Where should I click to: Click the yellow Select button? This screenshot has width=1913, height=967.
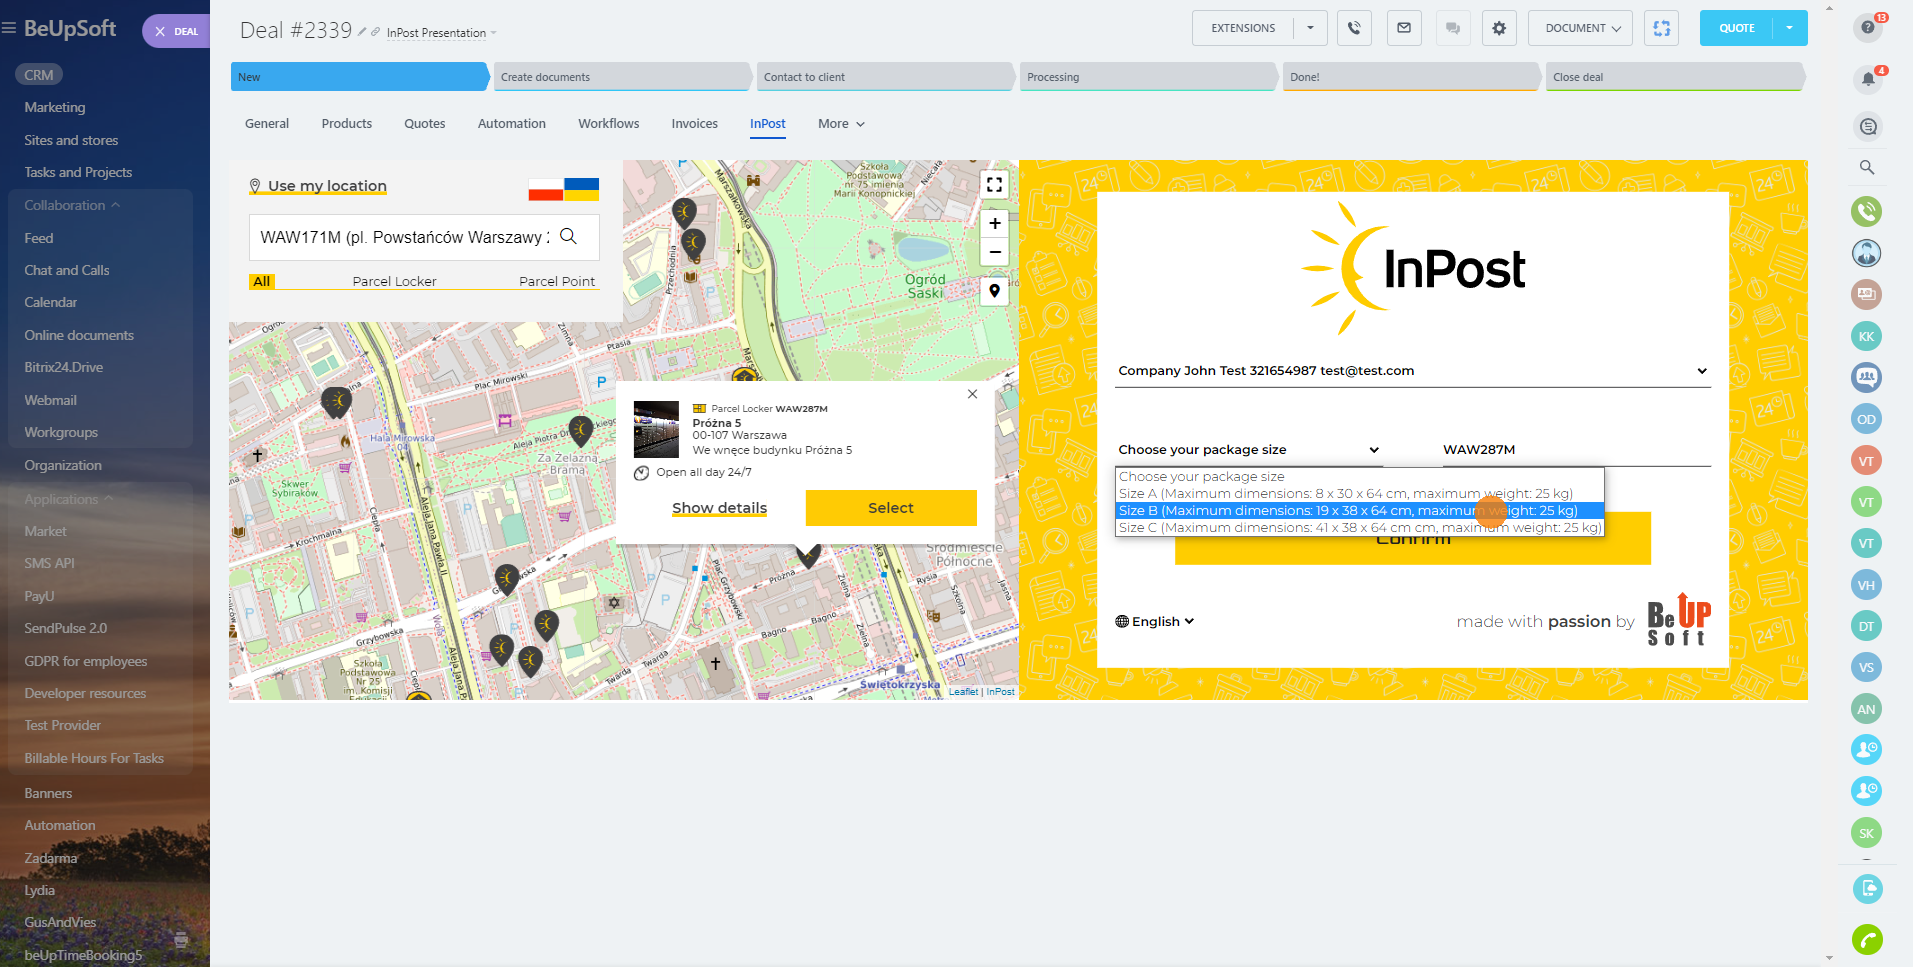(890, 508)
